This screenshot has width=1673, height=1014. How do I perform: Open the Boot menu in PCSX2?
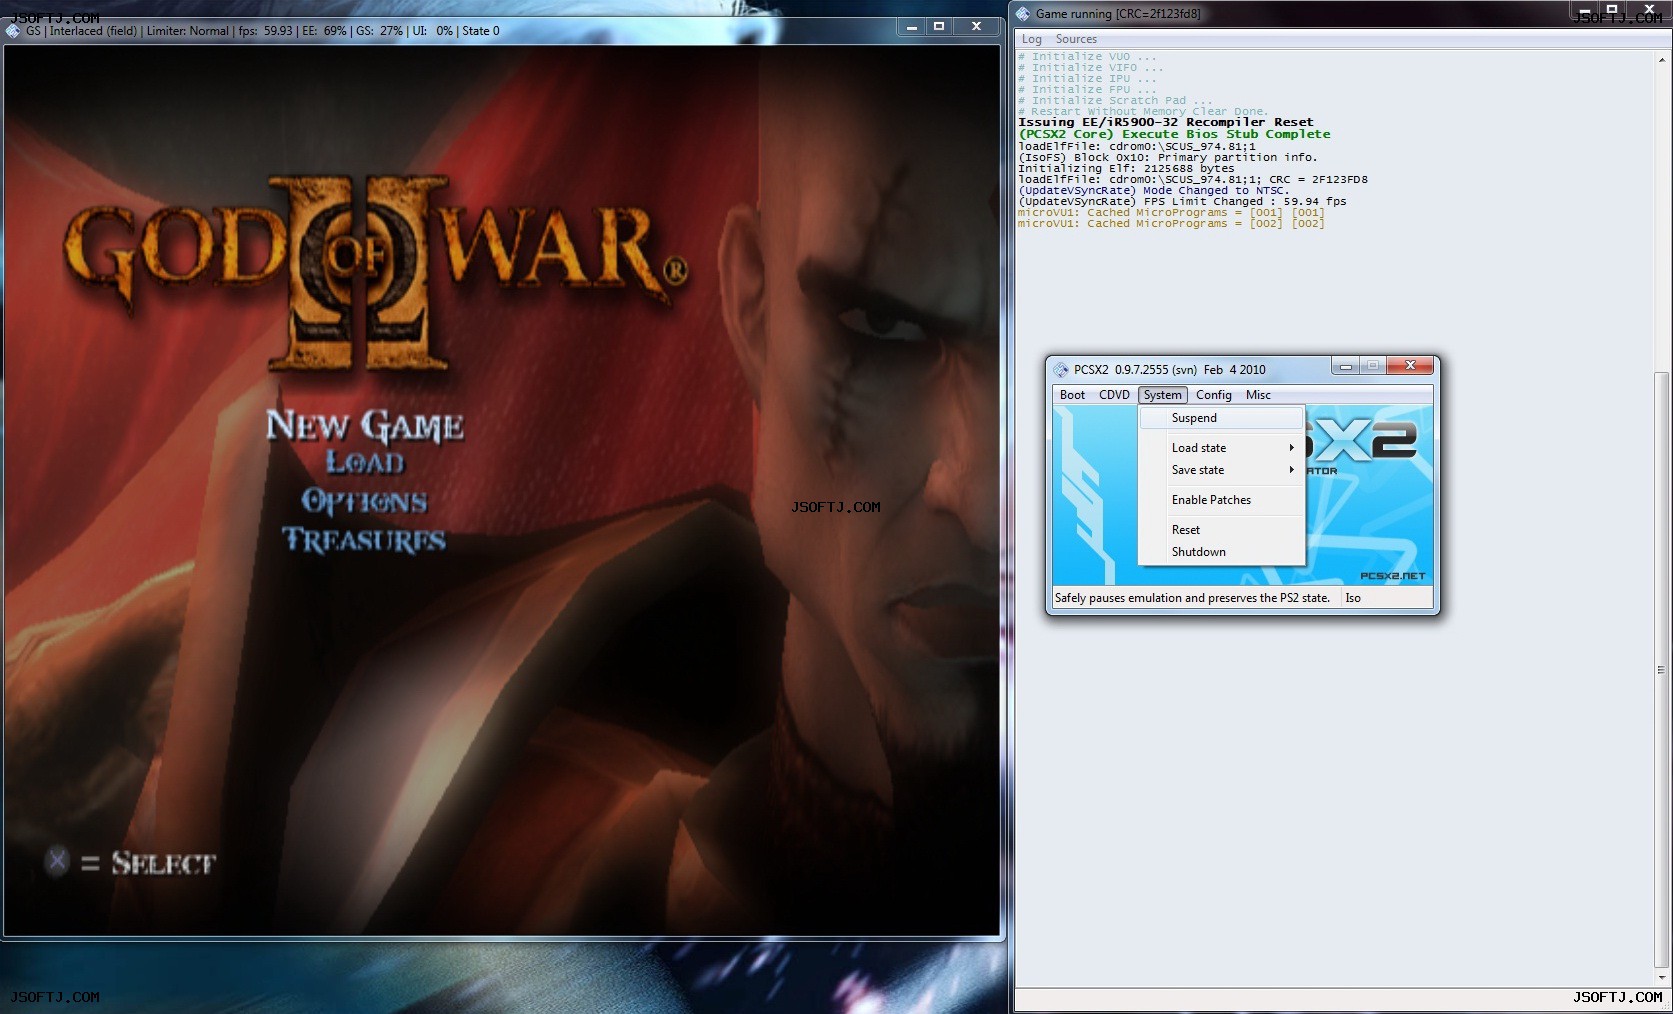[1072, 395]
